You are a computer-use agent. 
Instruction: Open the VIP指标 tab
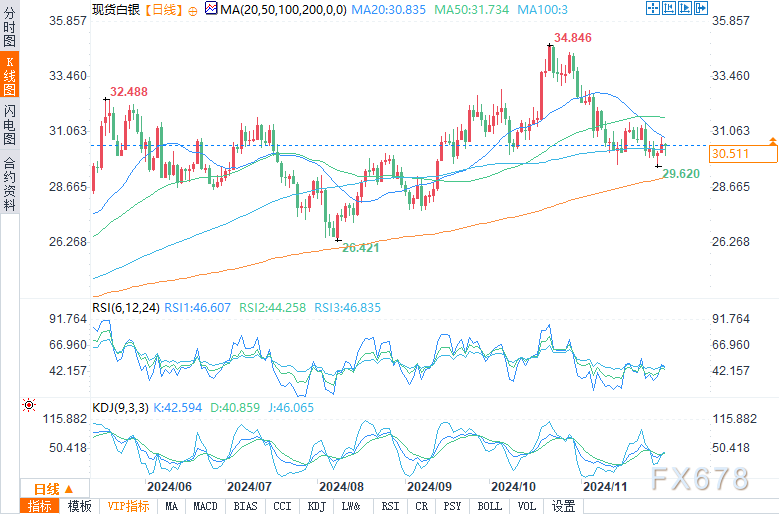(129, 507)
